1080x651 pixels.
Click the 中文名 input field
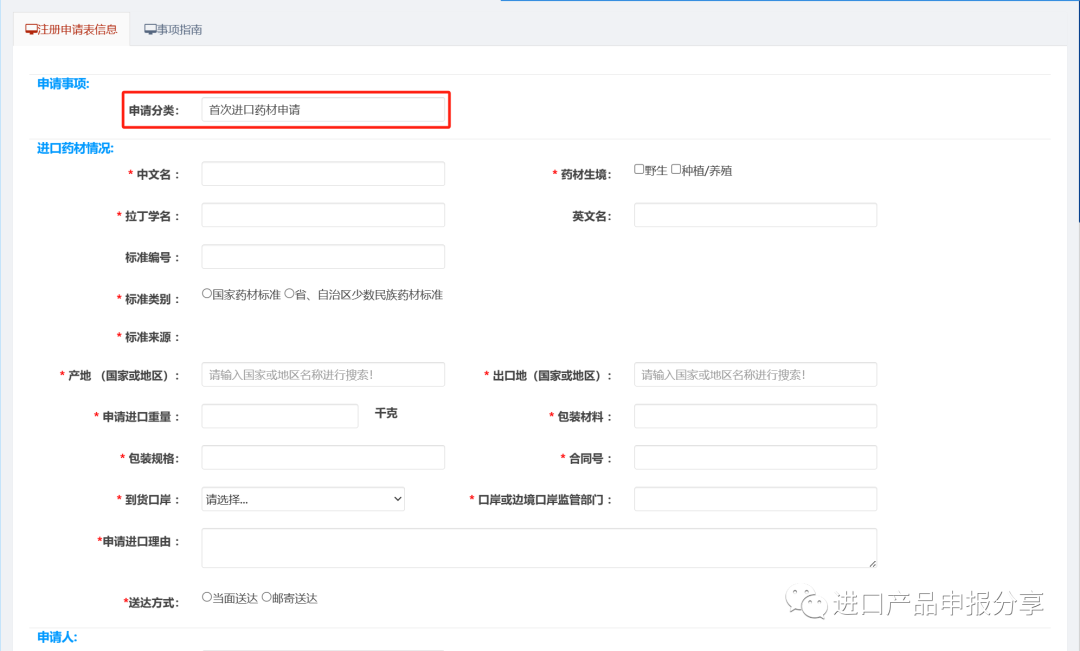[x=322, y=173]
